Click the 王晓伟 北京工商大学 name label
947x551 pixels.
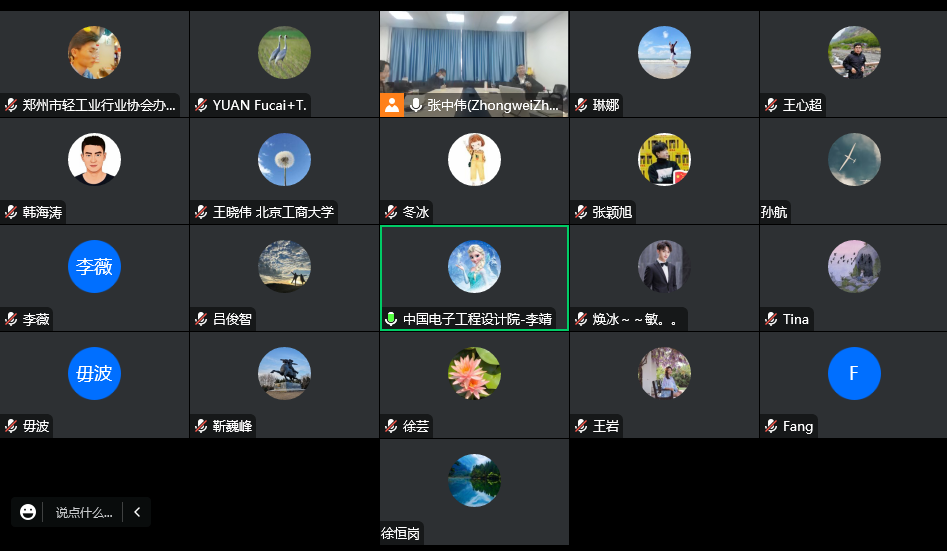(x=273, y=212)
